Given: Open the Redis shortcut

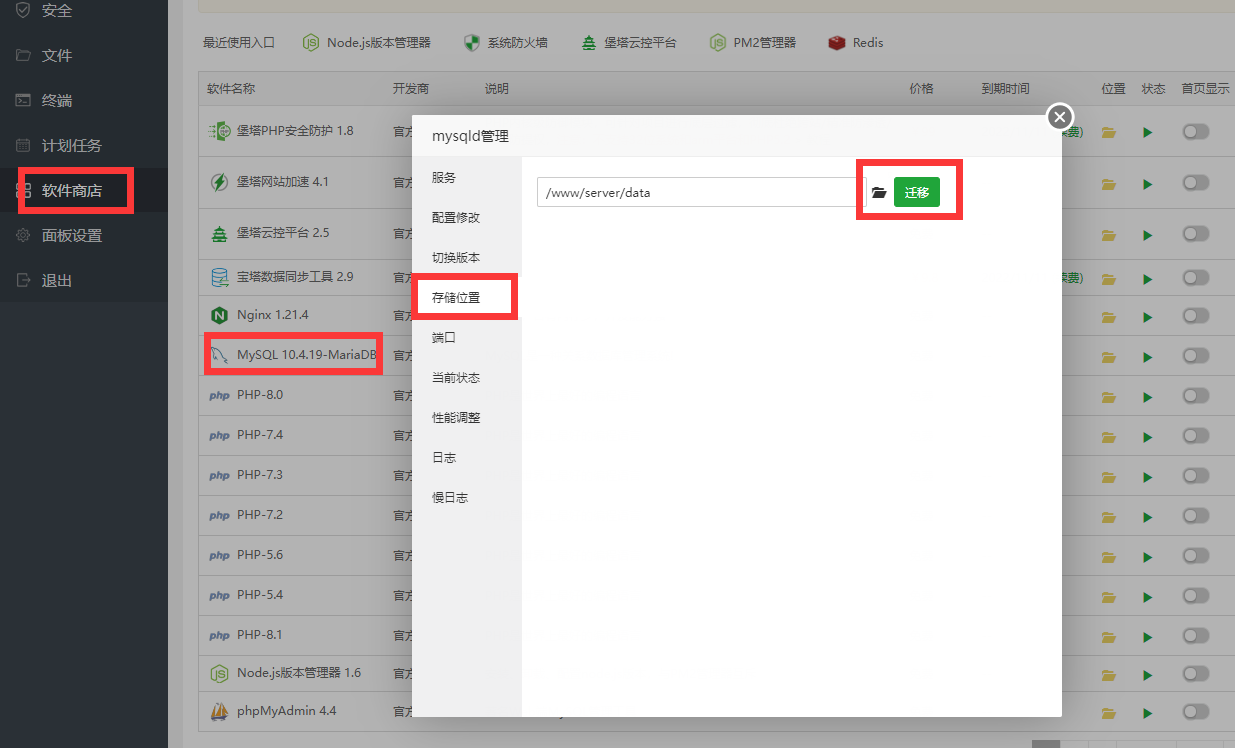Looking at the screenshot, I should pyautogui.click(x=856, y=43).
